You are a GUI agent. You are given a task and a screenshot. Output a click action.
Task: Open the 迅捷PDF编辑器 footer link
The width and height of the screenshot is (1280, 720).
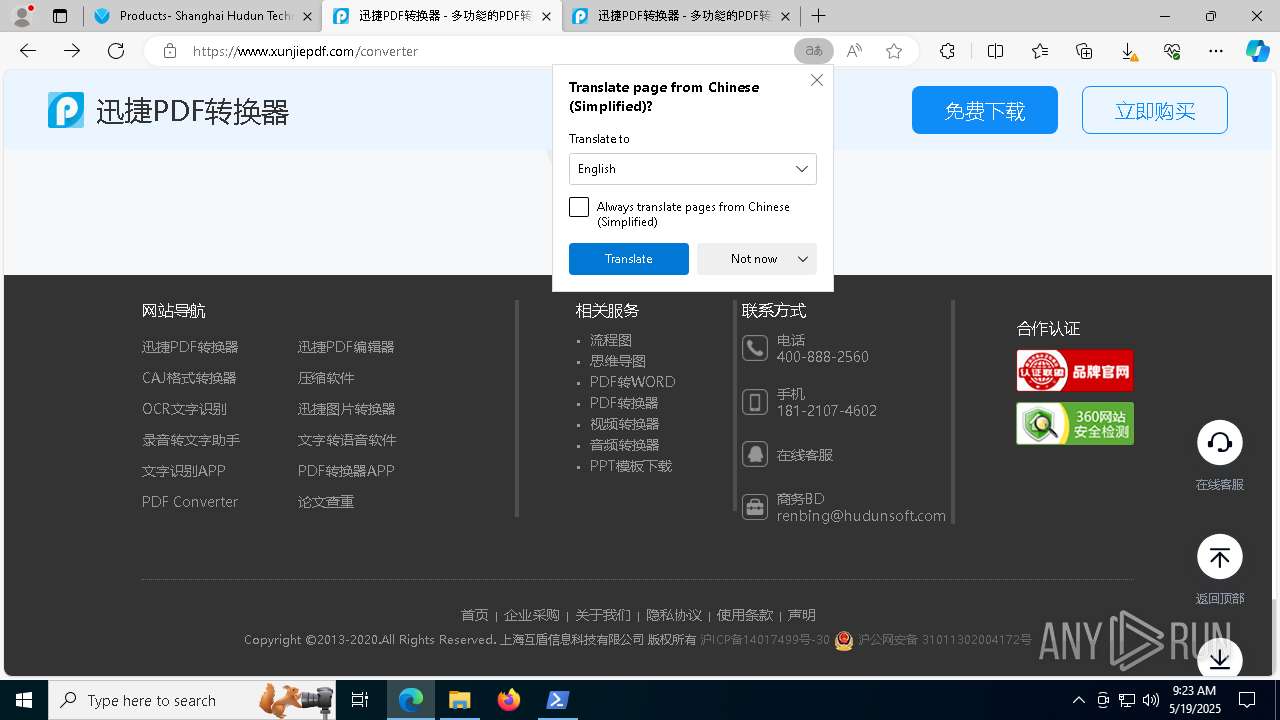pos(346,347)
